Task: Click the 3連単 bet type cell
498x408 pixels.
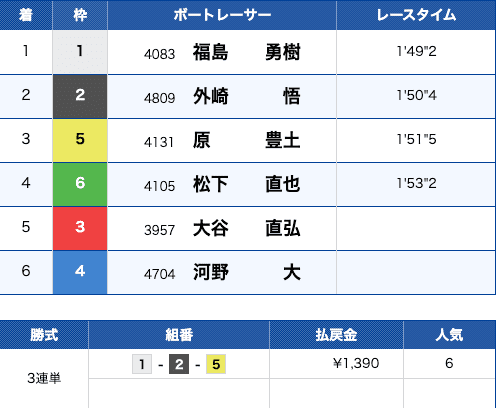Action: click(x=44, y=378)
